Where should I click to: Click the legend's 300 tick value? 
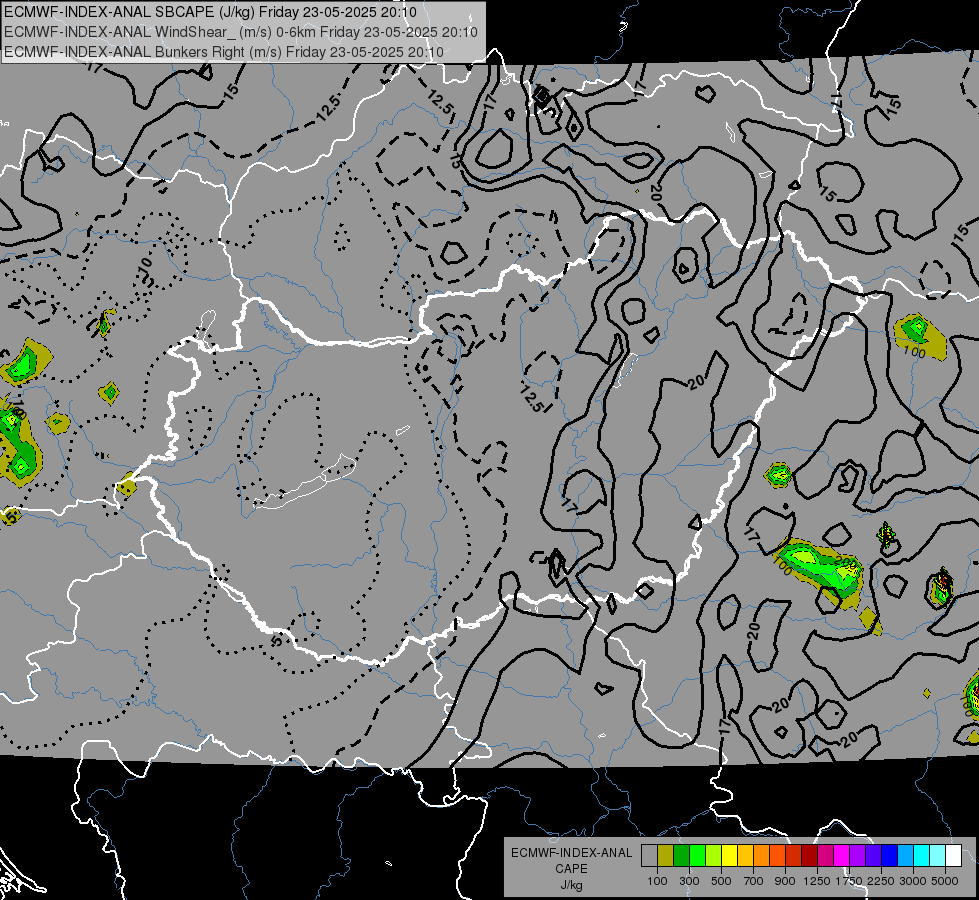tap(689, 882)
